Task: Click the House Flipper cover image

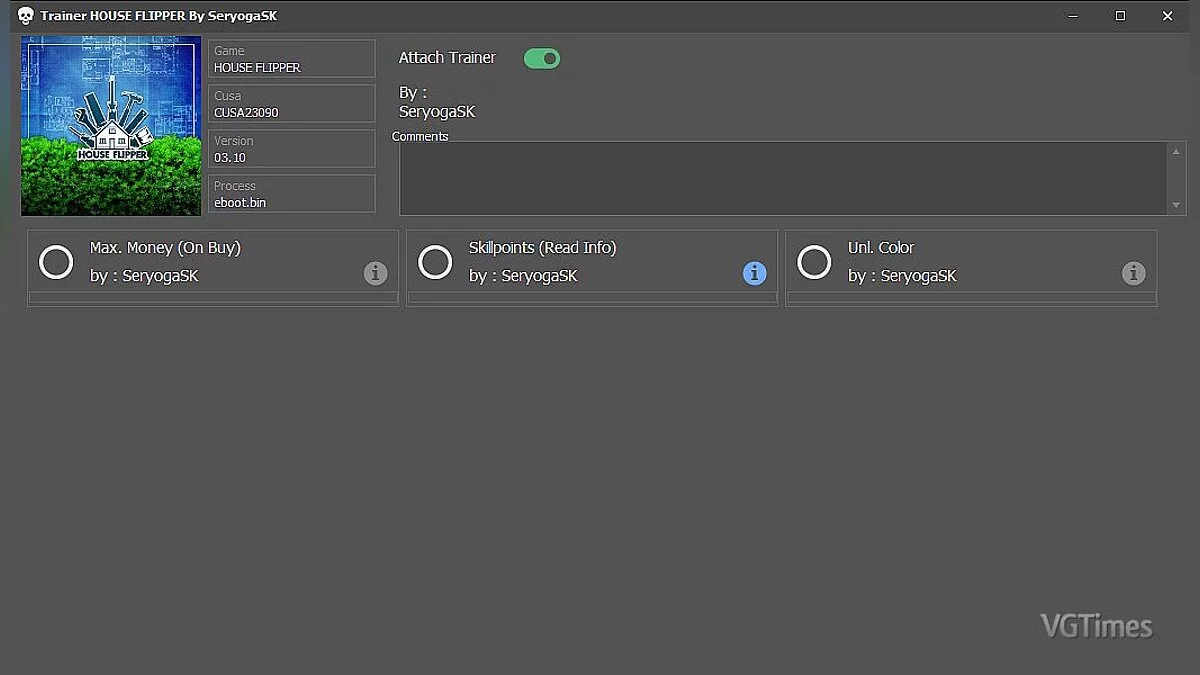Action: coord(111,126)
